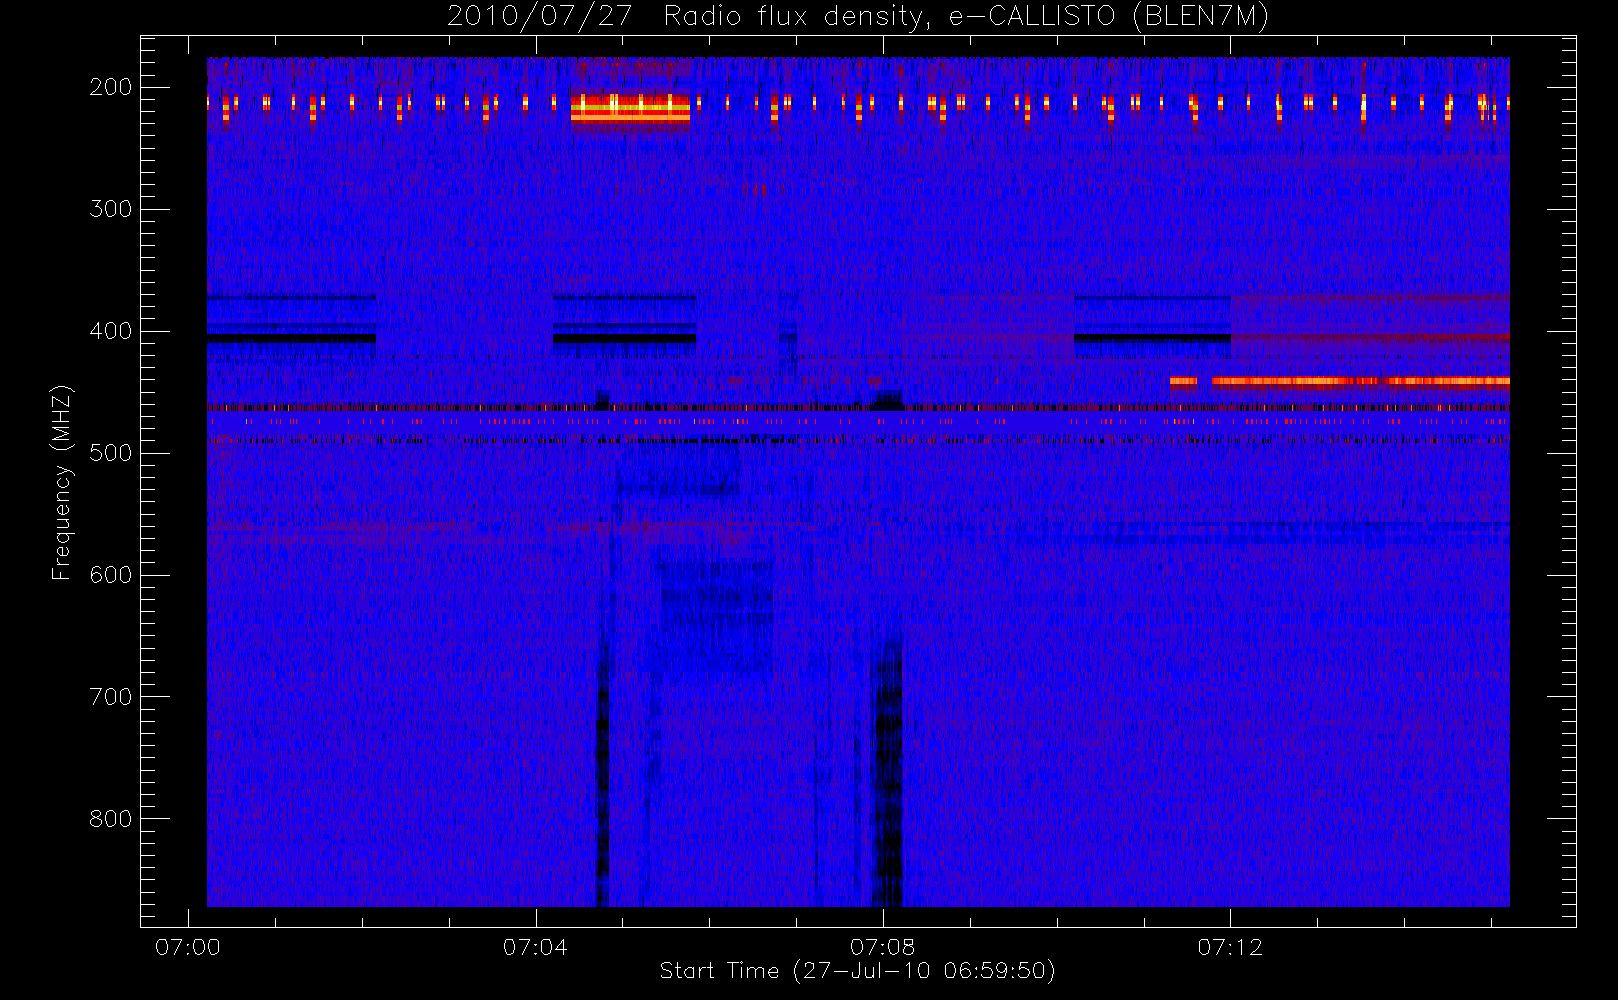1618x1000 pixels.
Task: Click the 600 frequency tick label
Action: [110, 575]
